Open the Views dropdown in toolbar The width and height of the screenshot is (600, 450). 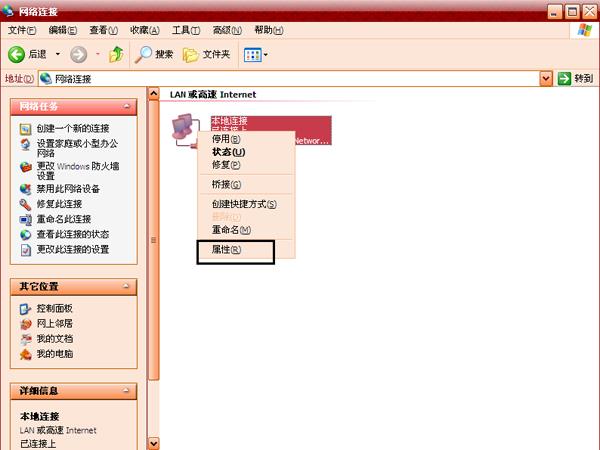[x=256, y=54]
